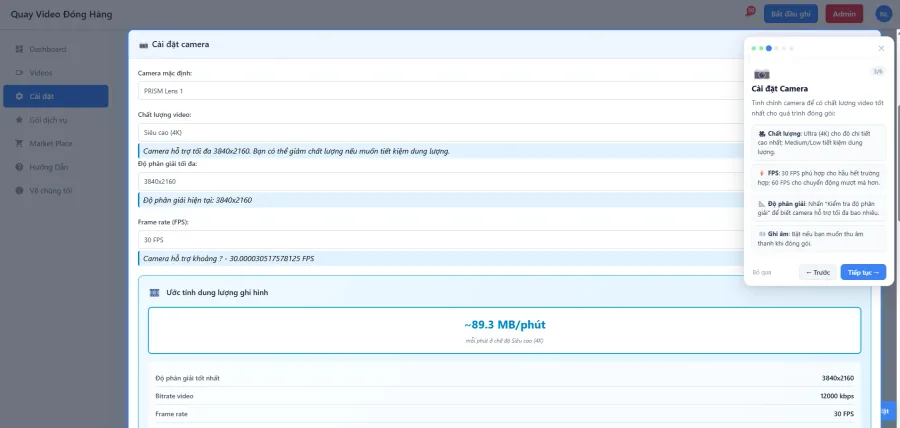Close the tour popup with X
This screenshot has height=428, width=900.
(x=881, y=48)
